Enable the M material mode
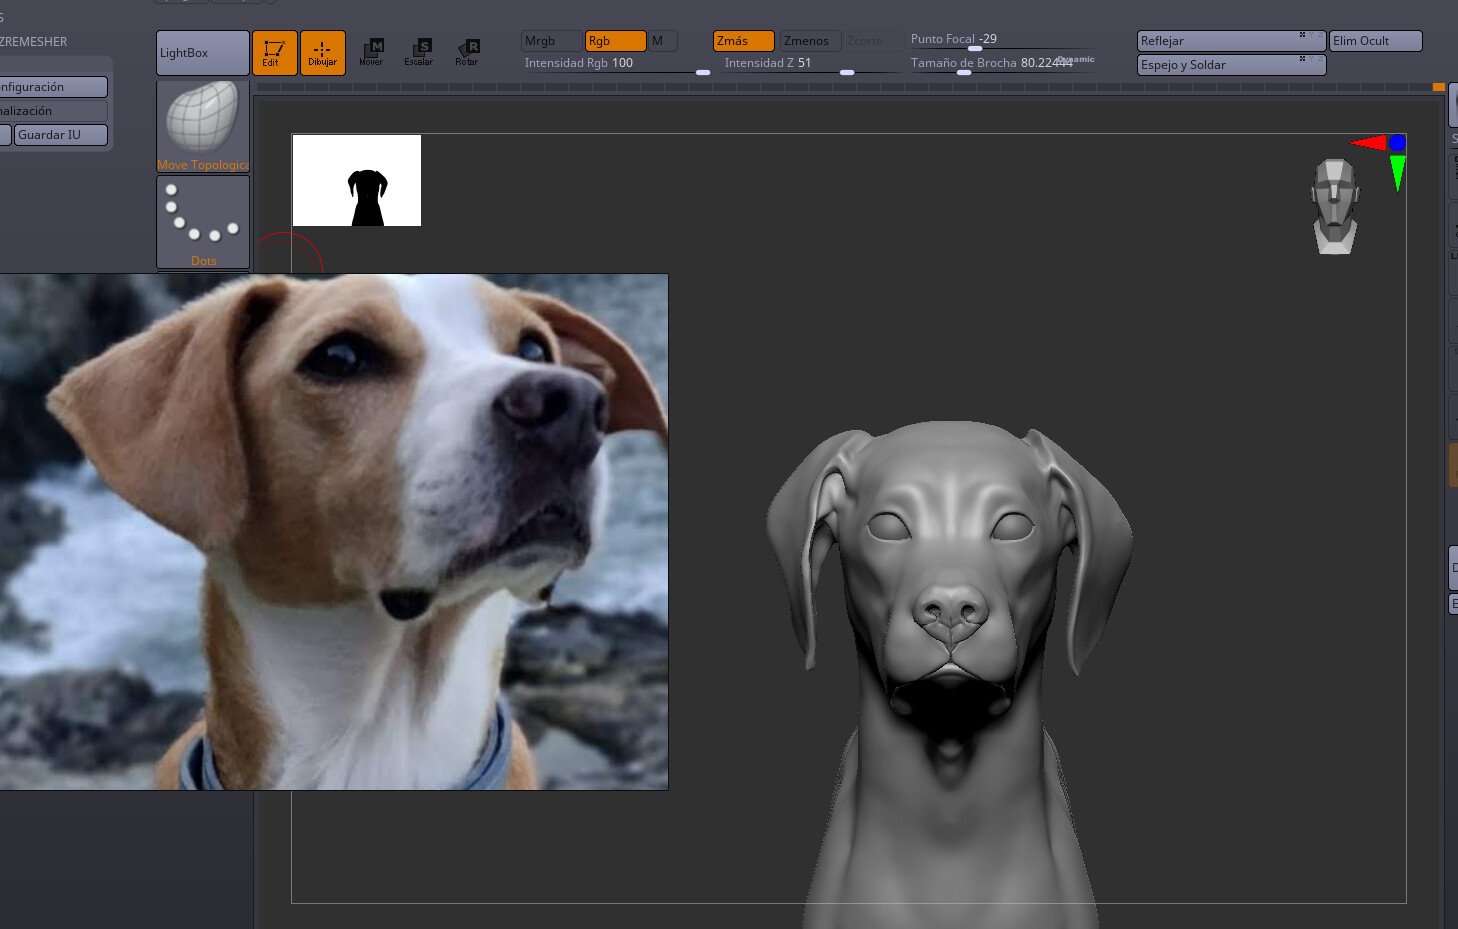The height and width of the screenshot is (929, 1458). point(662,41)
